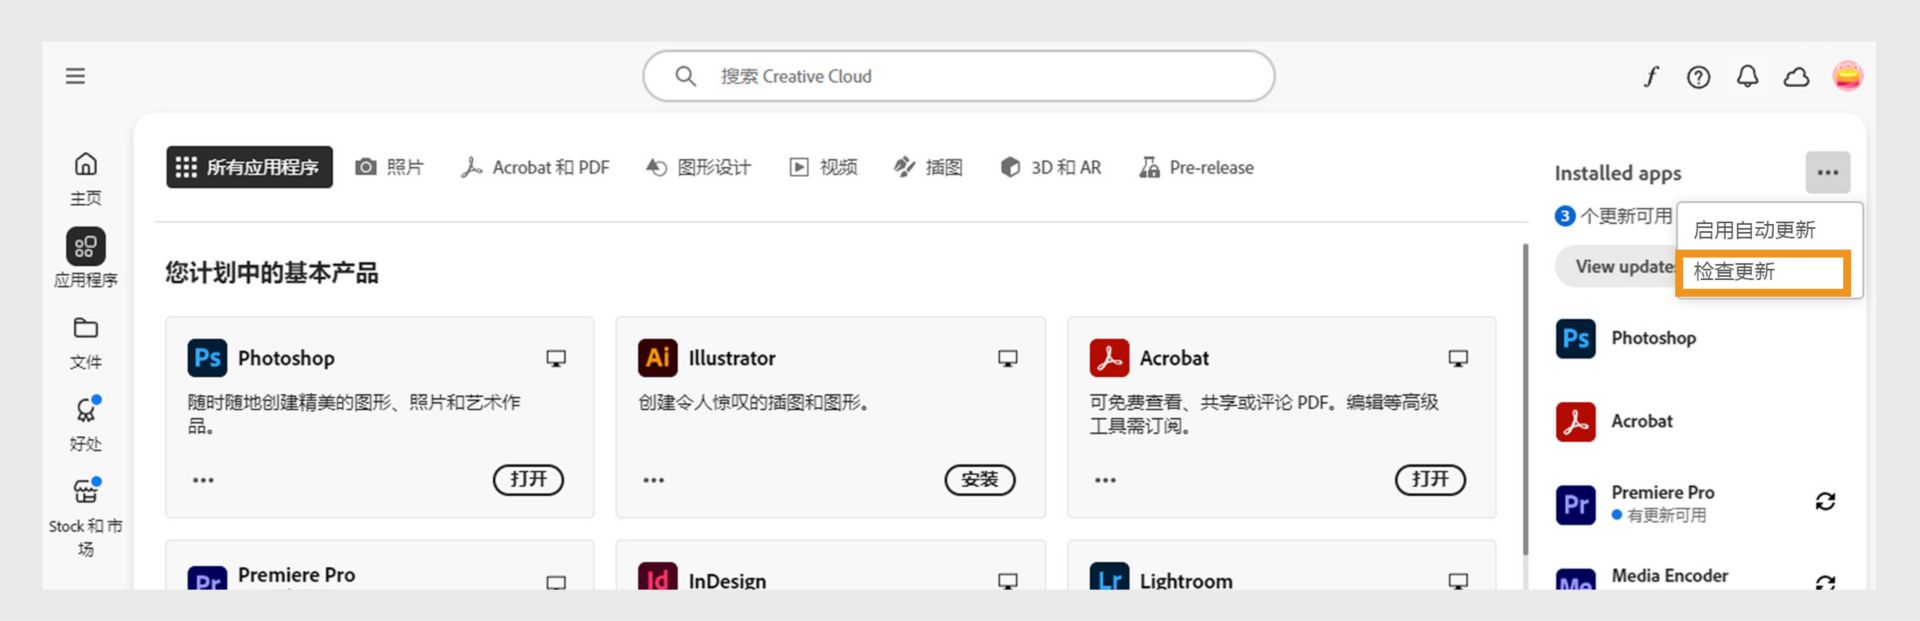
Task: Click in the 搜索 Creative Cloud field
Action: 958,76
